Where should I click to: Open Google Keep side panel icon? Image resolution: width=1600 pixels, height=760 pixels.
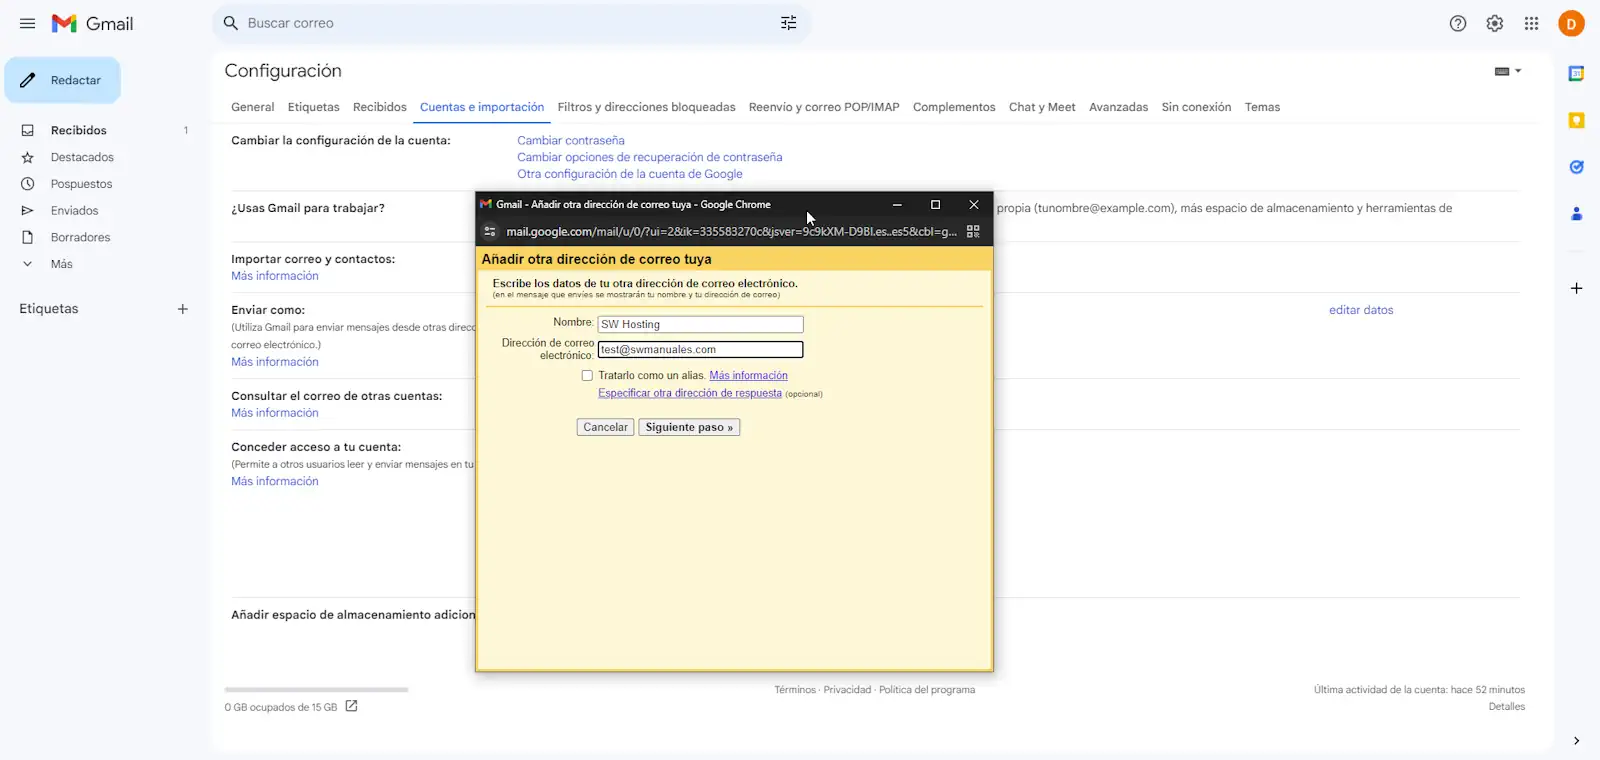click(1576, 120)
